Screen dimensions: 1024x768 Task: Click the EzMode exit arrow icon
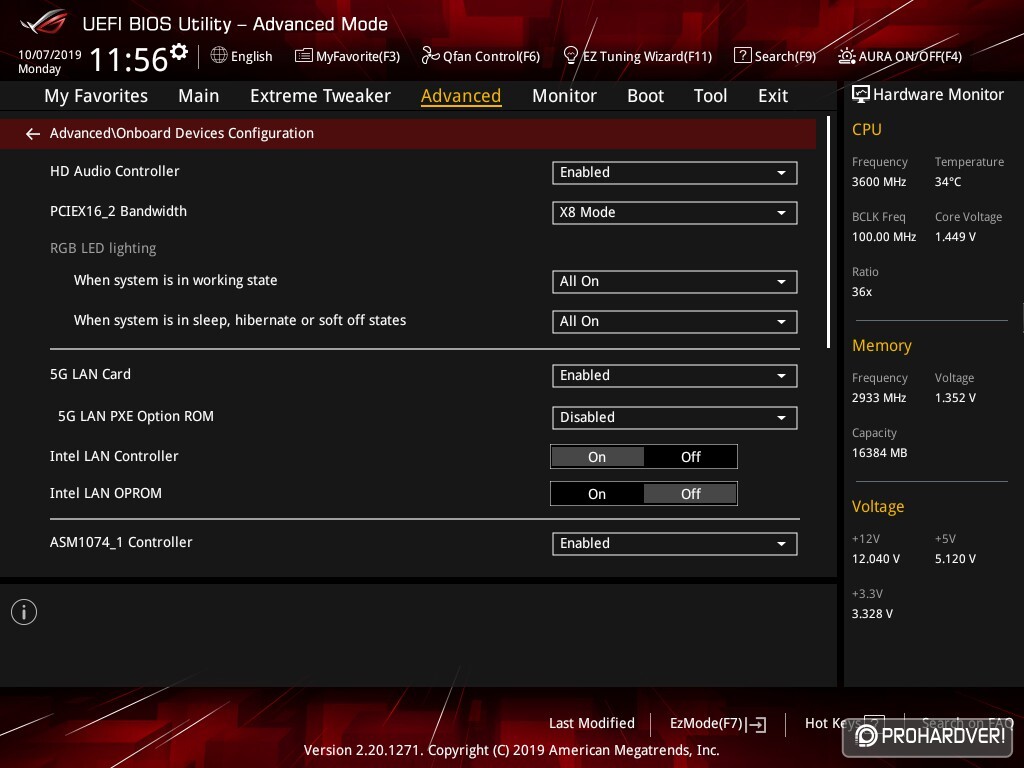pyautogui.click(x=756, y=724)
